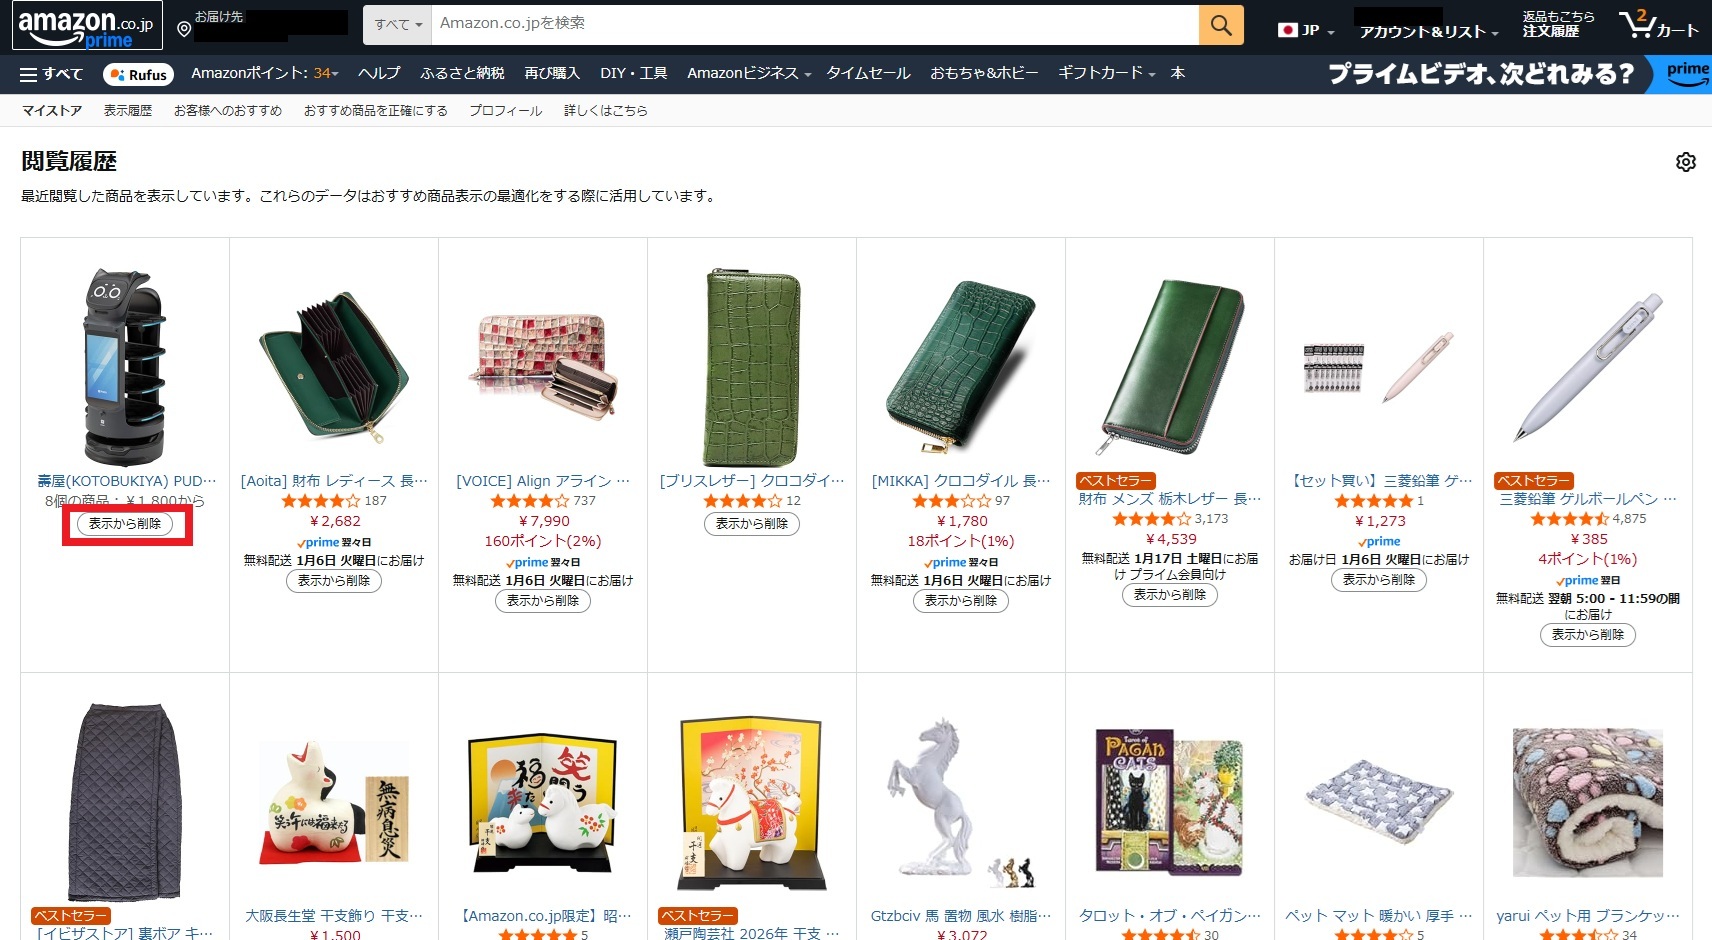Remove the Aoita wallet from history
The image size is (1712, 940).
334,581
